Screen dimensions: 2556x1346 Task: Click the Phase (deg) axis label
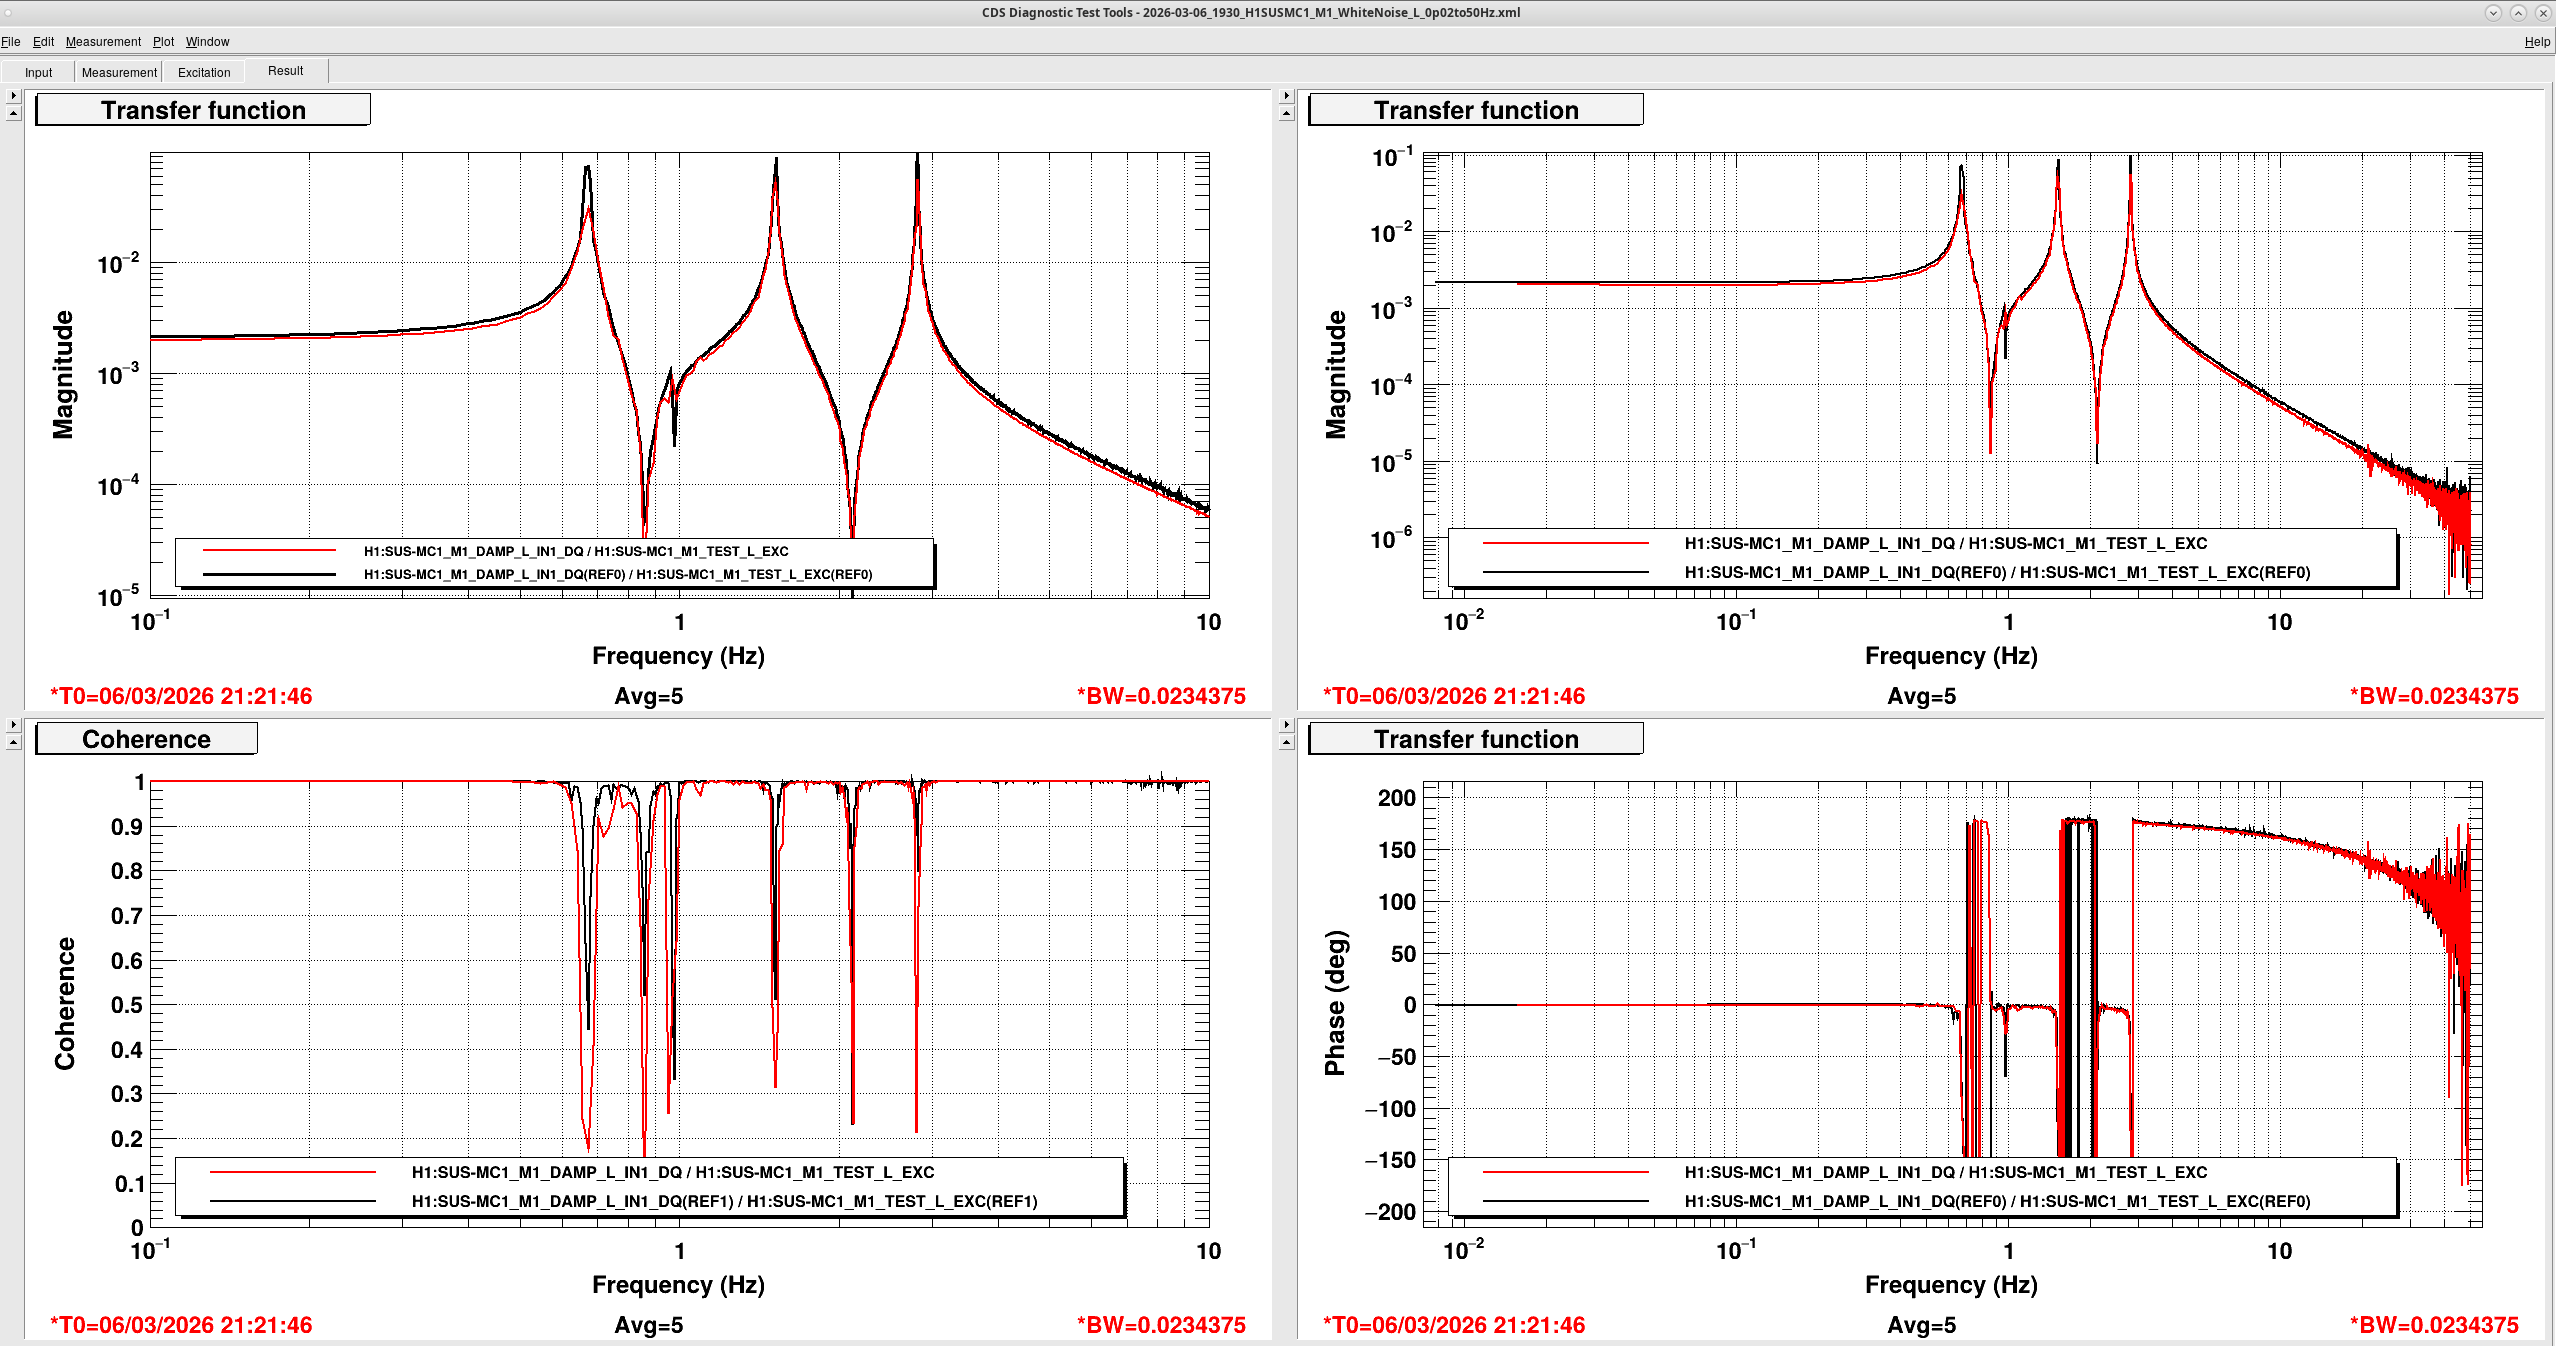tap(1335, 1003)
